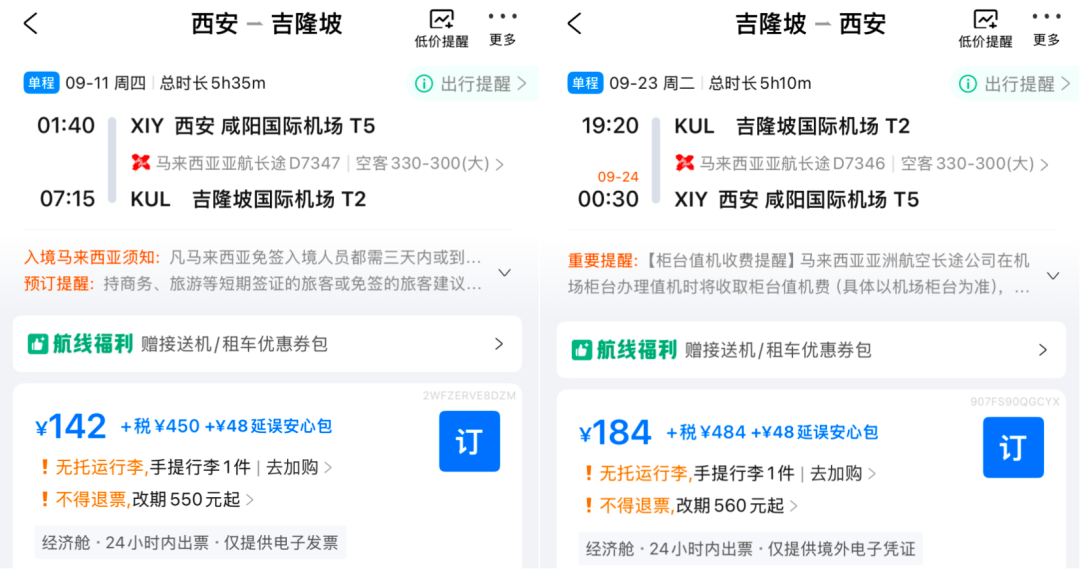Tap tax info +税¥450
The height and width of the screenshot is (569, 1080).
(160, 426)
